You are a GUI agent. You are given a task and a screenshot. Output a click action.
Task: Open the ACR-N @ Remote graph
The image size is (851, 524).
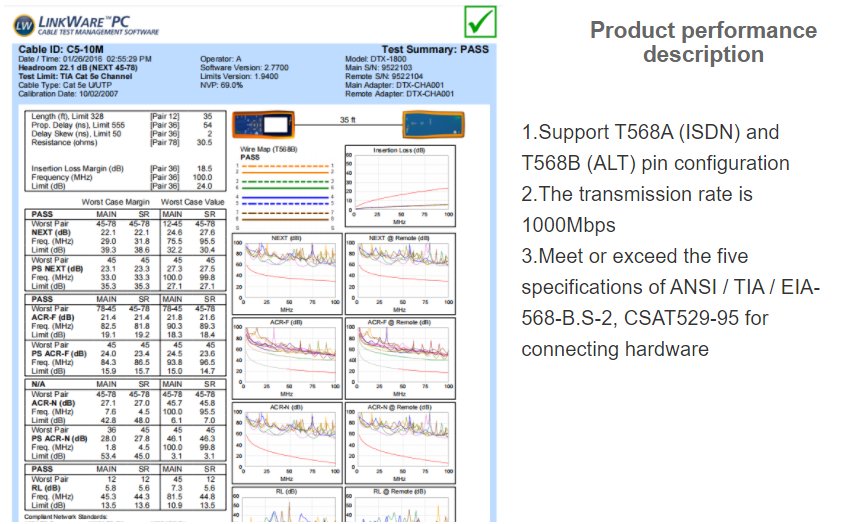400,443
